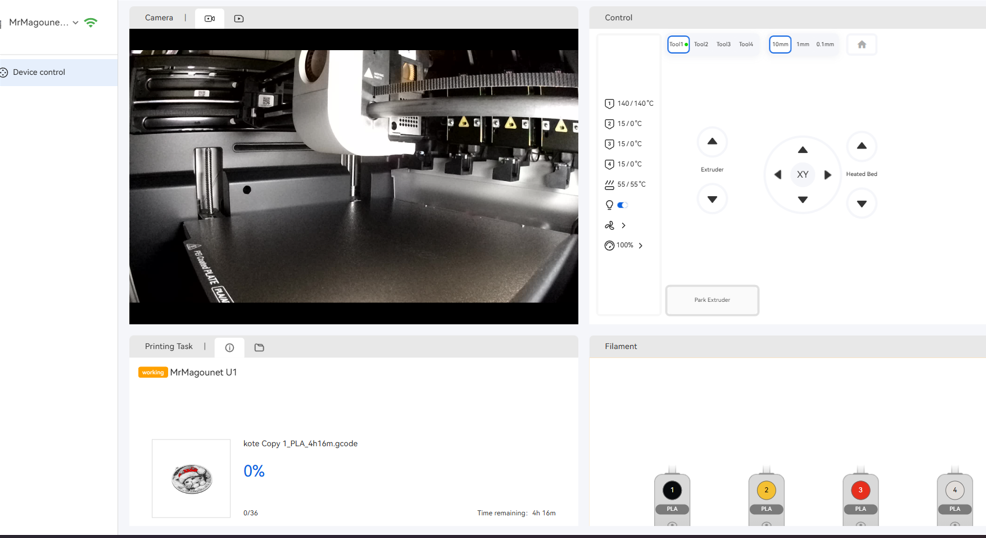Switch to the timelapse video playback tab
The width and height of the screenshot is (986, 538).
239,18
